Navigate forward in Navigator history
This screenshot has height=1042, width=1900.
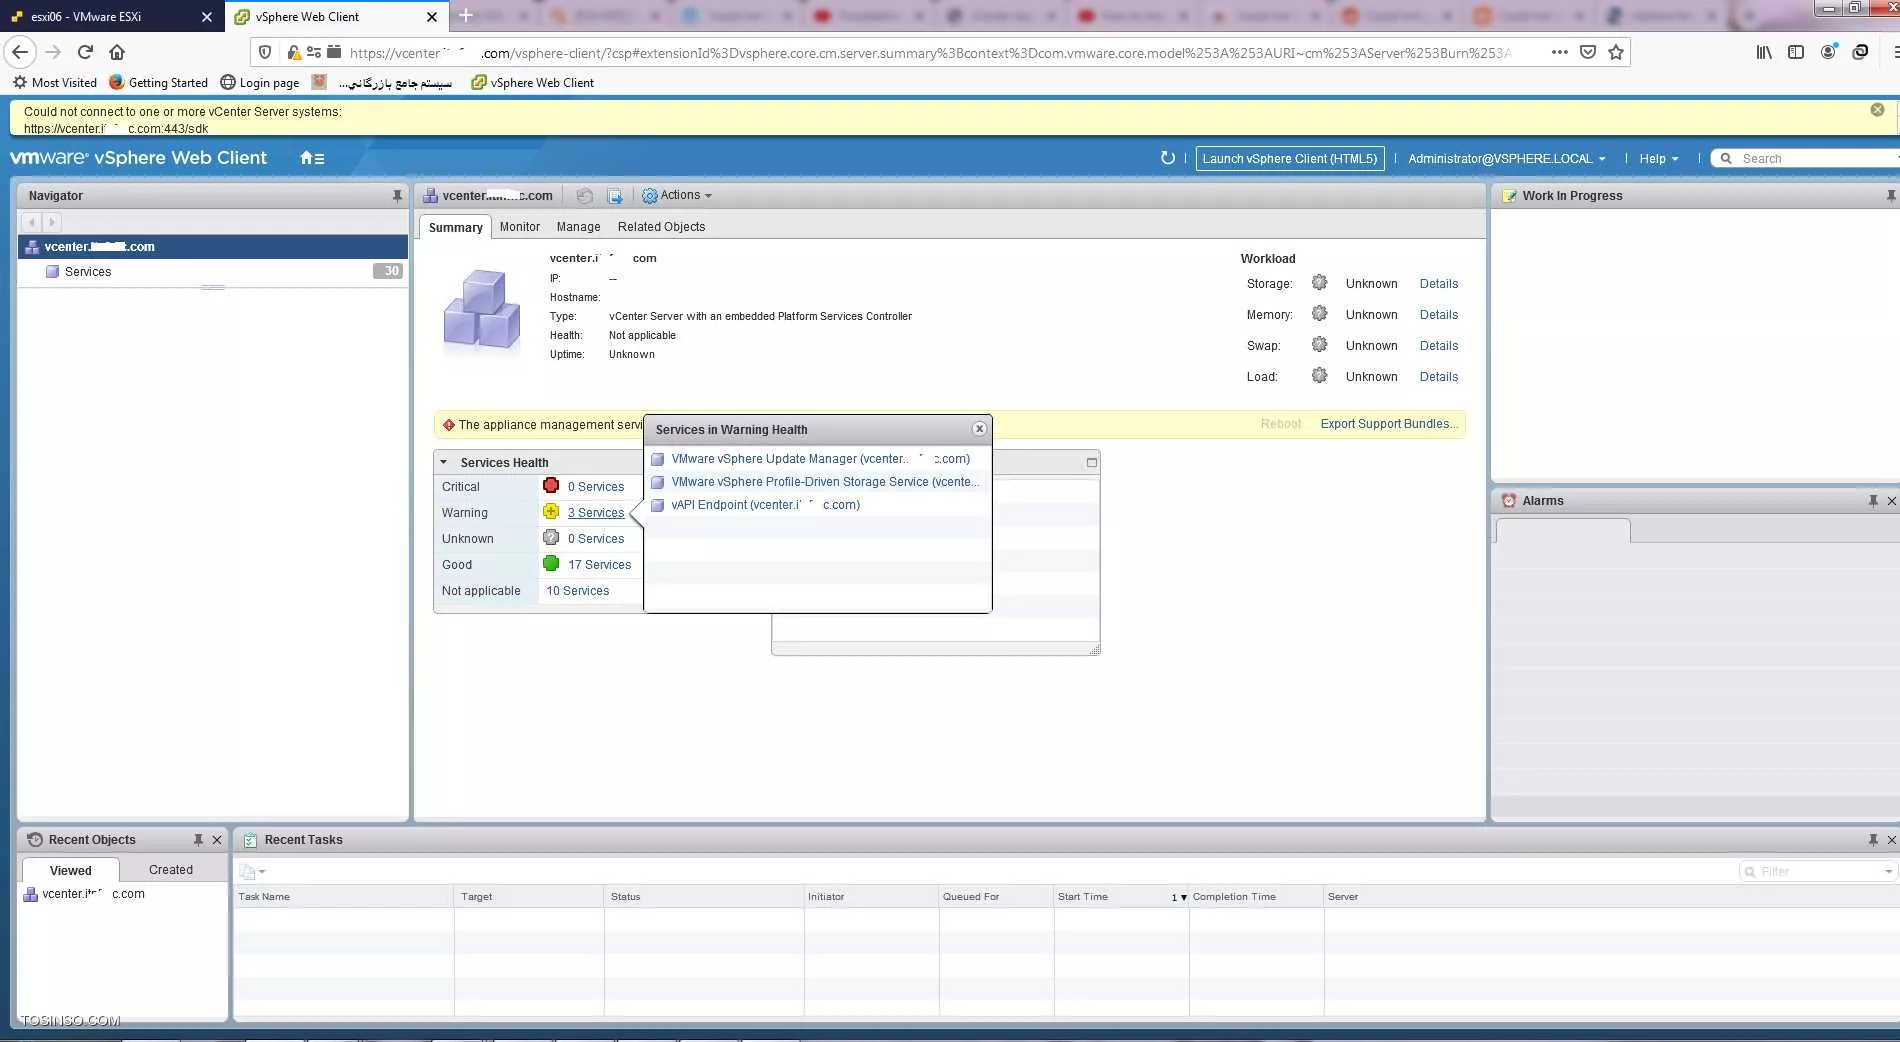[x=51, y=222]
